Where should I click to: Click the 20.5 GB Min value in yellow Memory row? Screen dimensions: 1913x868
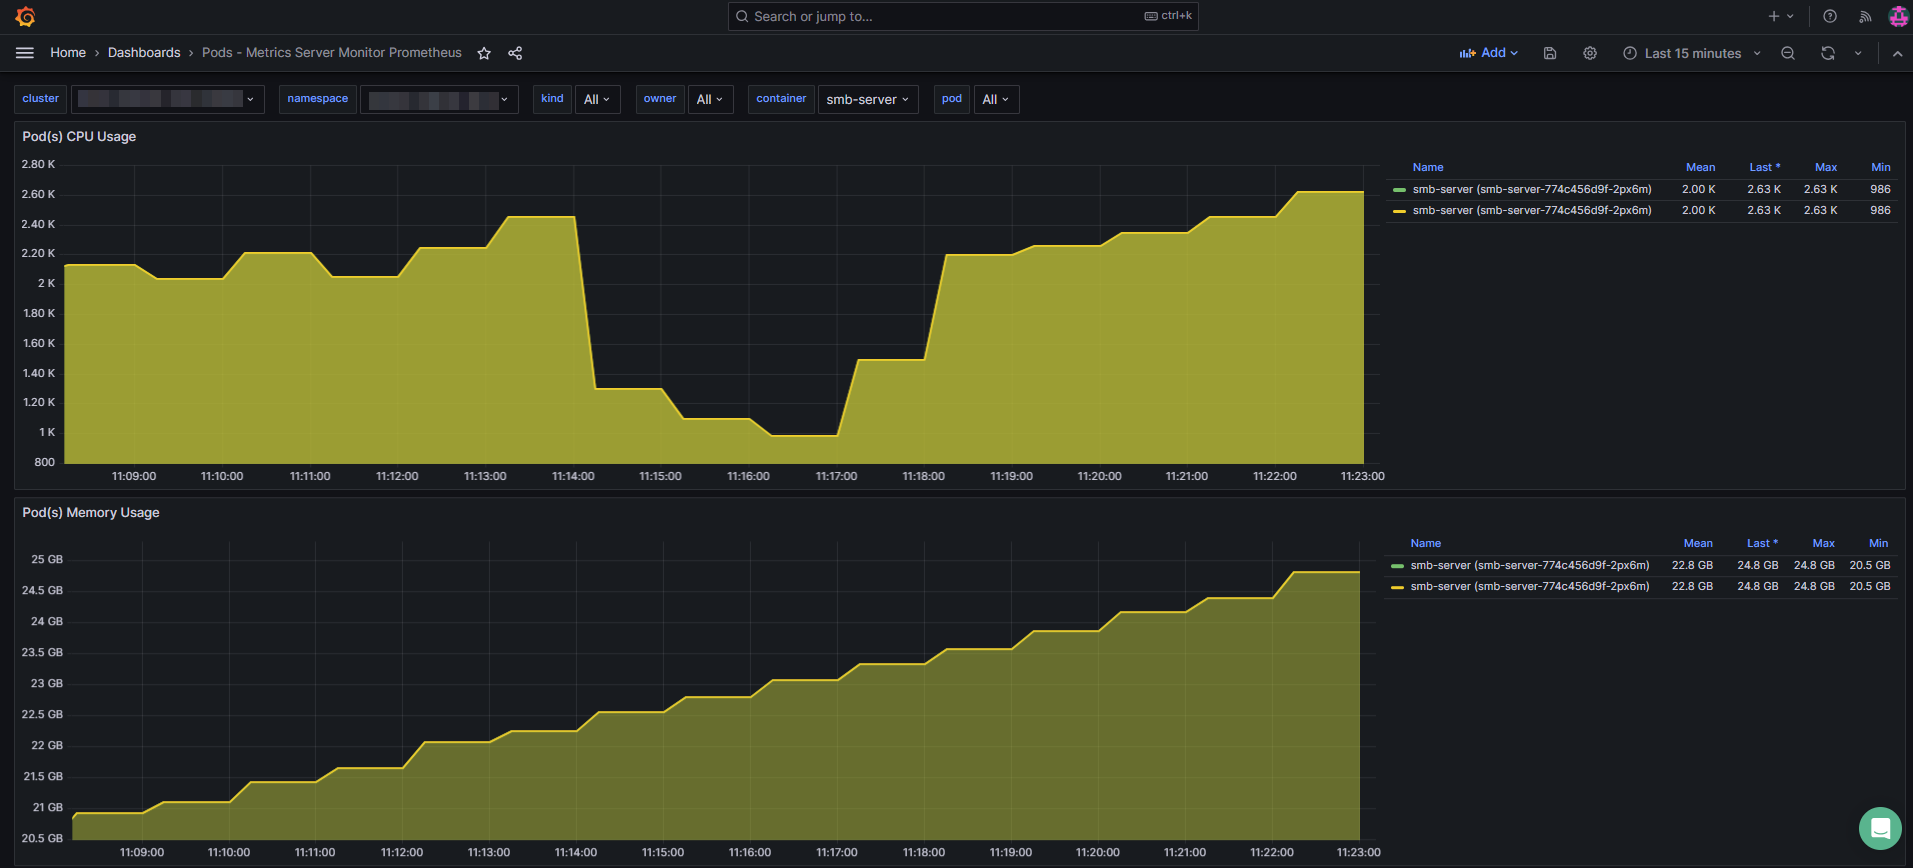click(1870, 586)
